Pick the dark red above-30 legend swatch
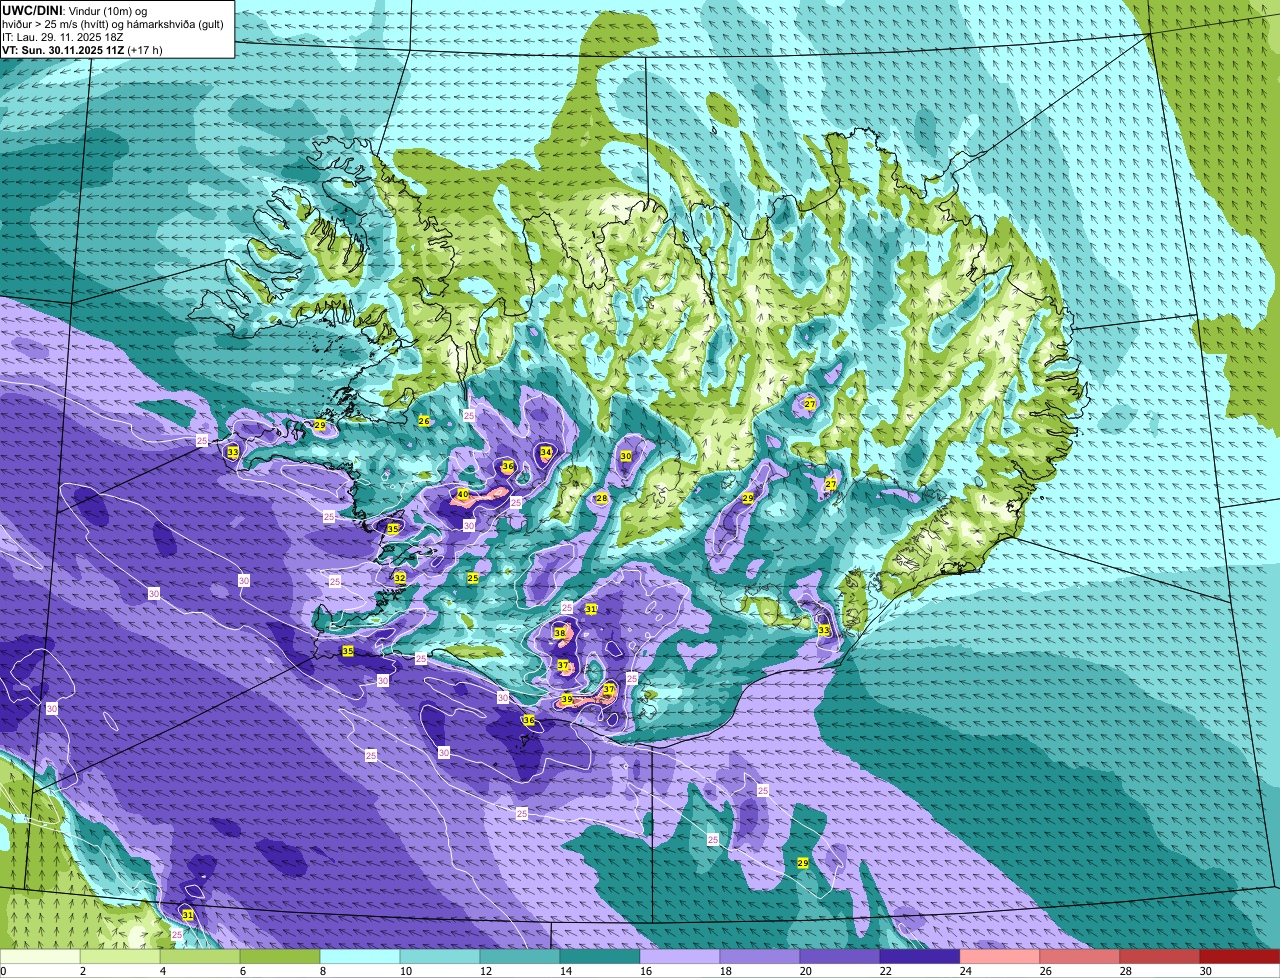1280x978 pixels. click(1240, 957)
